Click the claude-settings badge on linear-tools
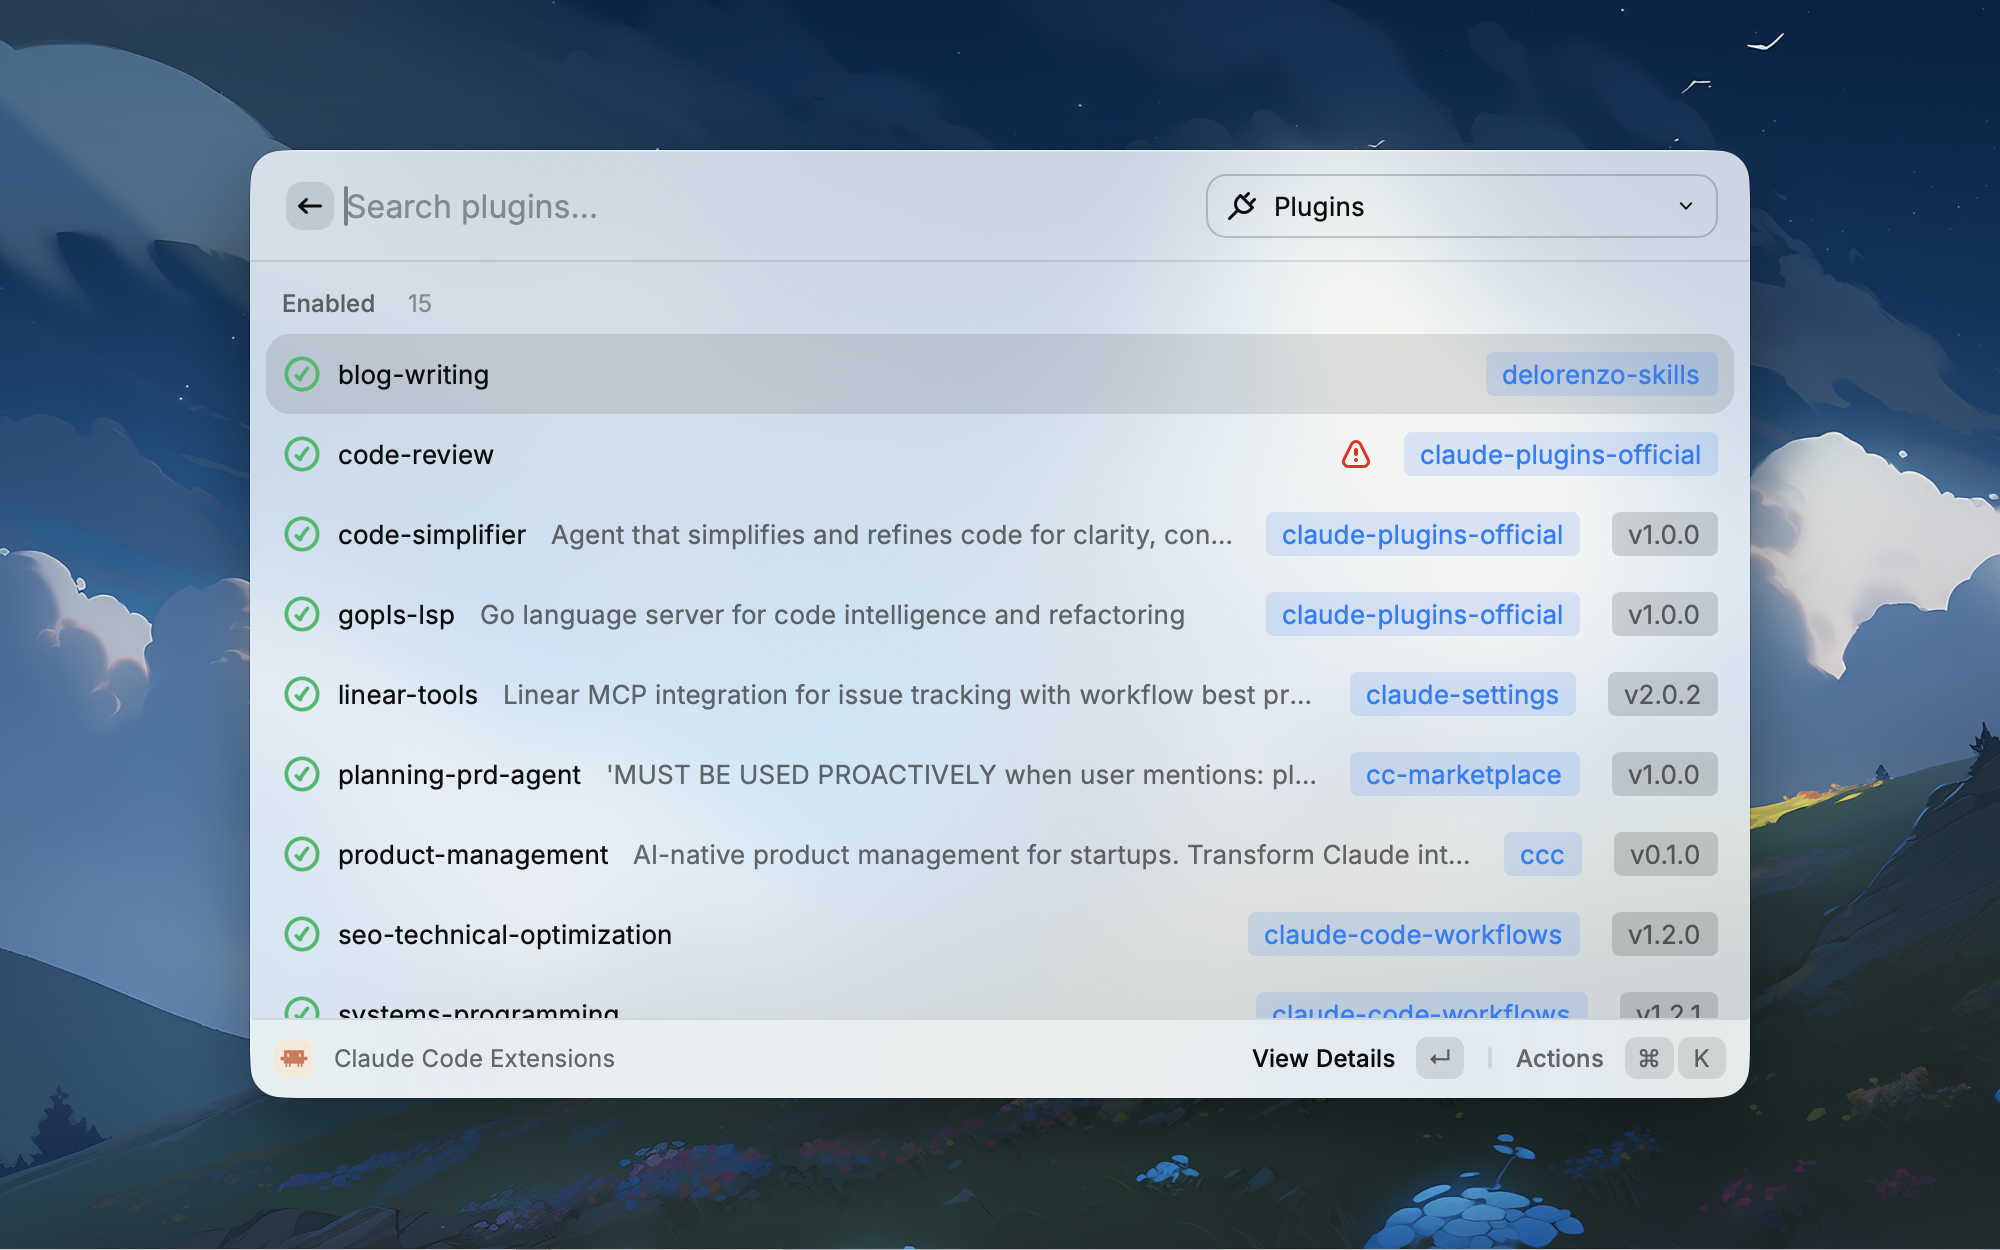 (x=1462, y=694)
